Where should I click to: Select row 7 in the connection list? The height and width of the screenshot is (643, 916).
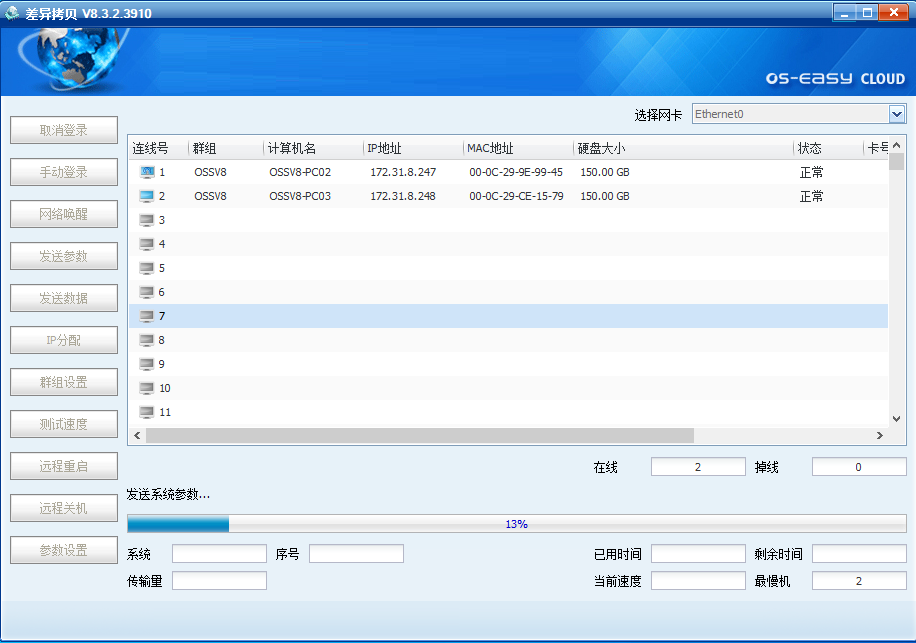point(500,316)
